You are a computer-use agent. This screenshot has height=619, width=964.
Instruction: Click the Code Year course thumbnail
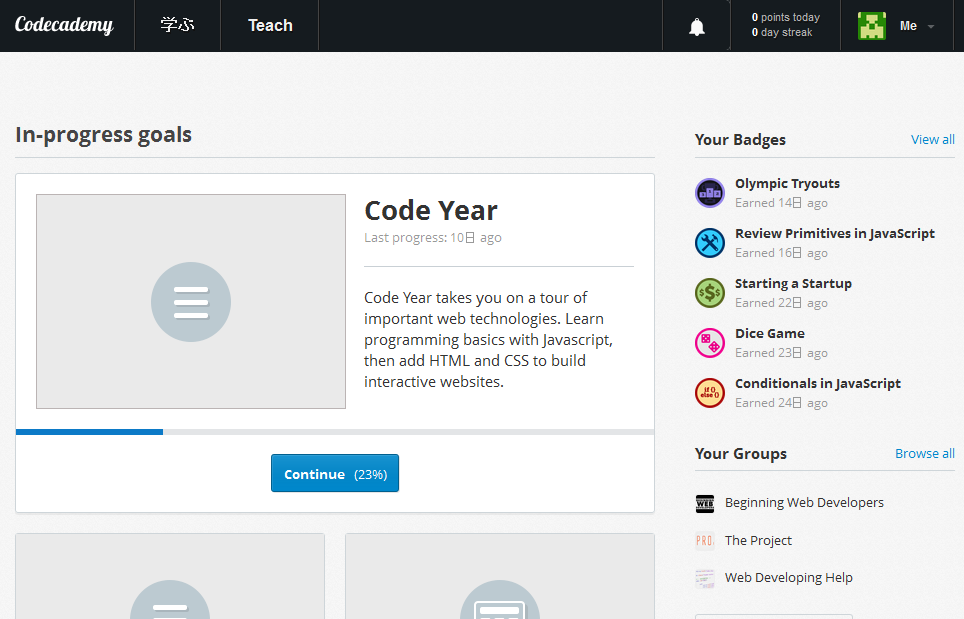click(x=191, y=301)
